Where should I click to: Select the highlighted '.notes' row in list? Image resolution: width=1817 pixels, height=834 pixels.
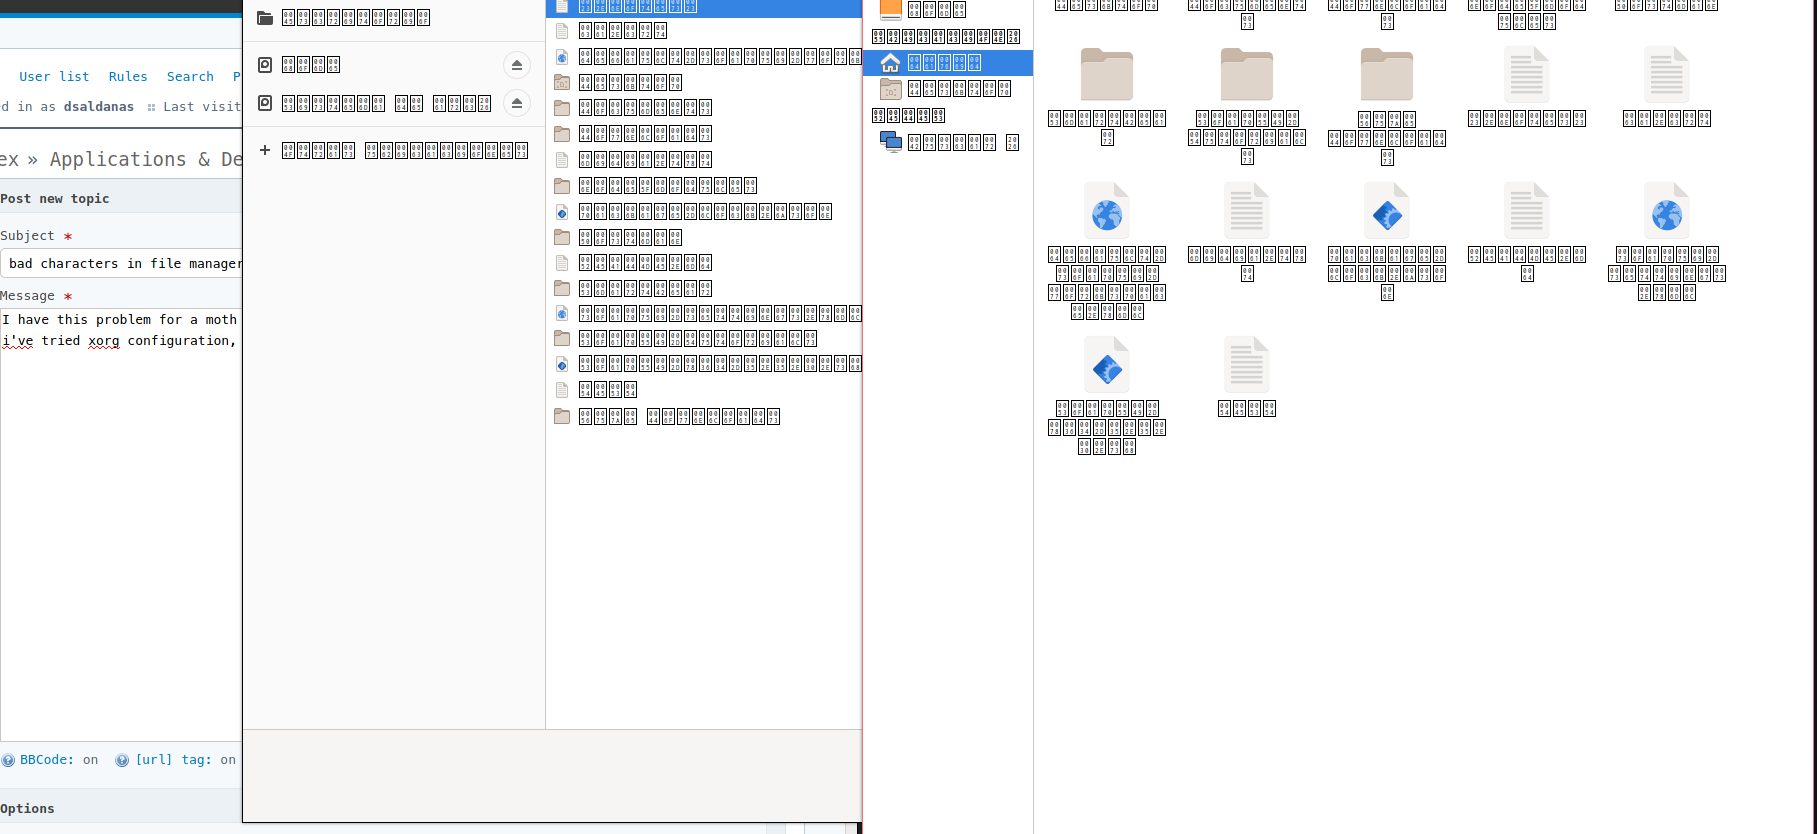coord(704,6)
